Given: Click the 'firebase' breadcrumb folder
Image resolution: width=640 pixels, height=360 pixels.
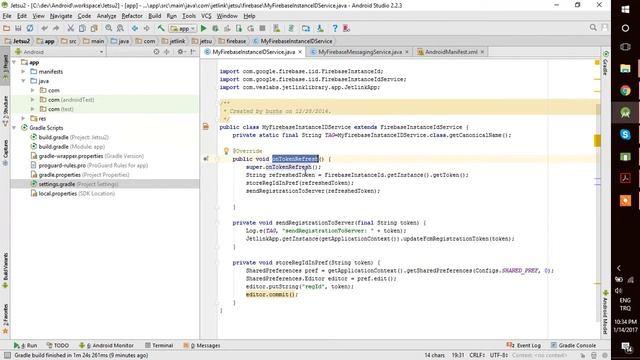Looking at the screenshot, I should [232, 41].
